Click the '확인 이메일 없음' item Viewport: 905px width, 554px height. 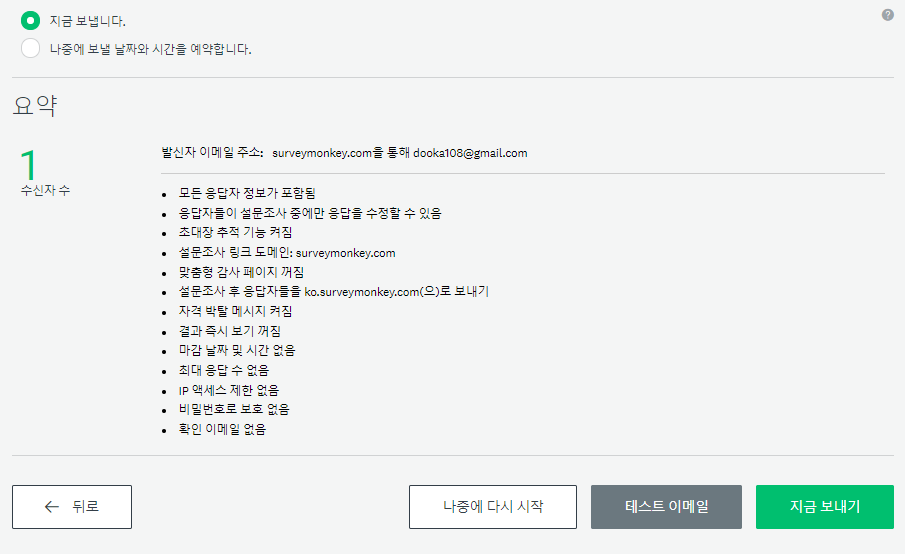click(222, 429)
